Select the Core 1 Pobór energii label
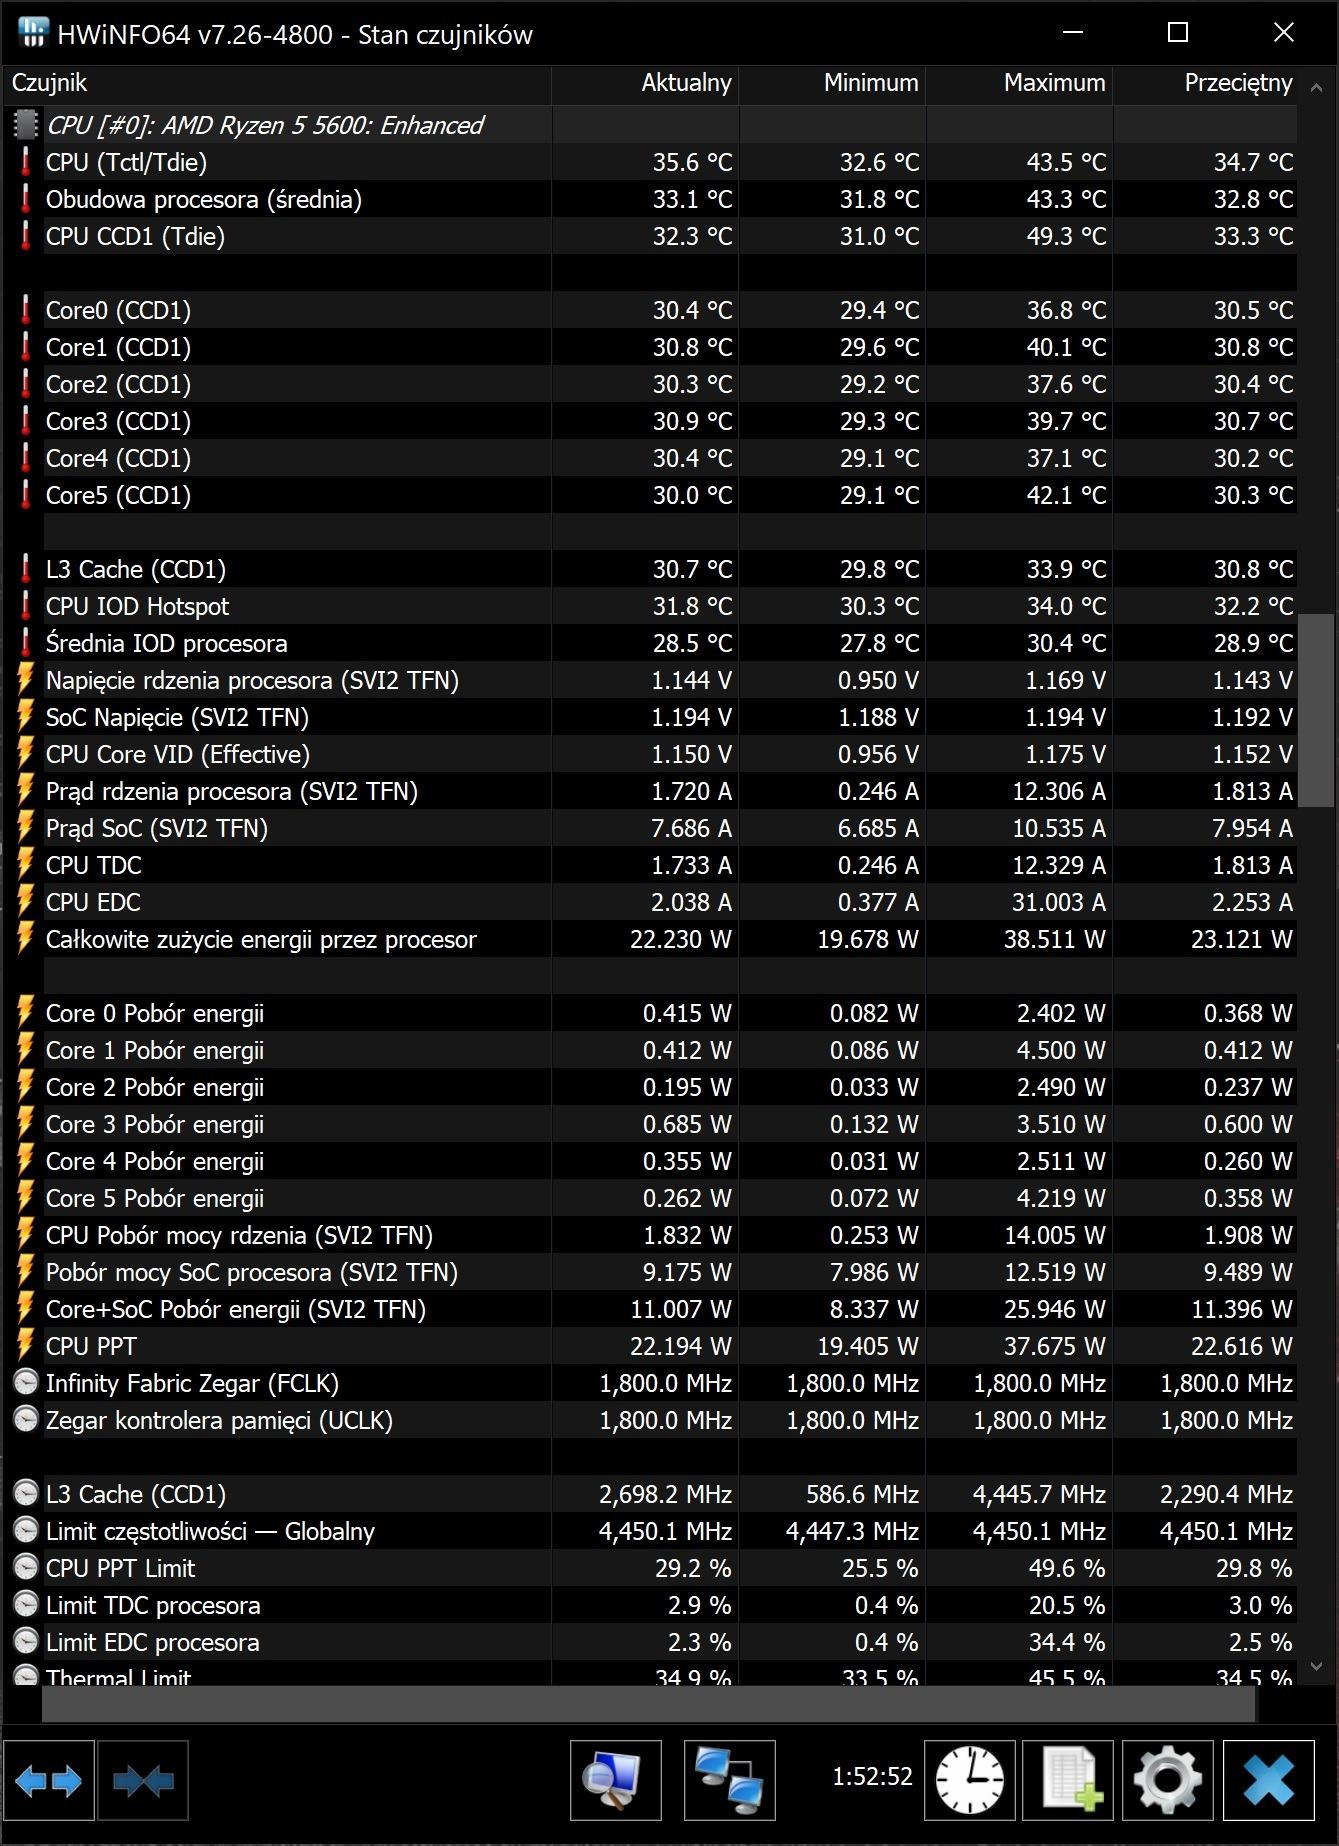 155,1050
